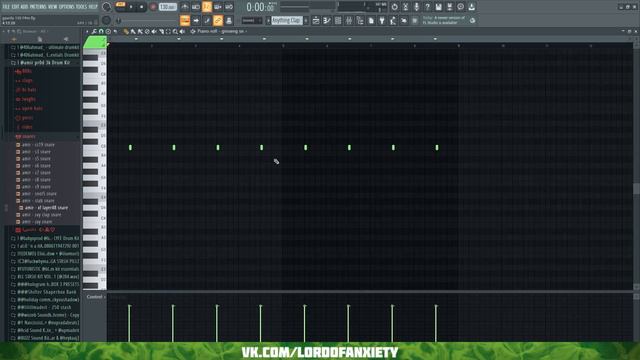This screenshot has width=640, height=360.
Task: Open the FILE menu
Action: pyautogui.click(x=6, y=7)
